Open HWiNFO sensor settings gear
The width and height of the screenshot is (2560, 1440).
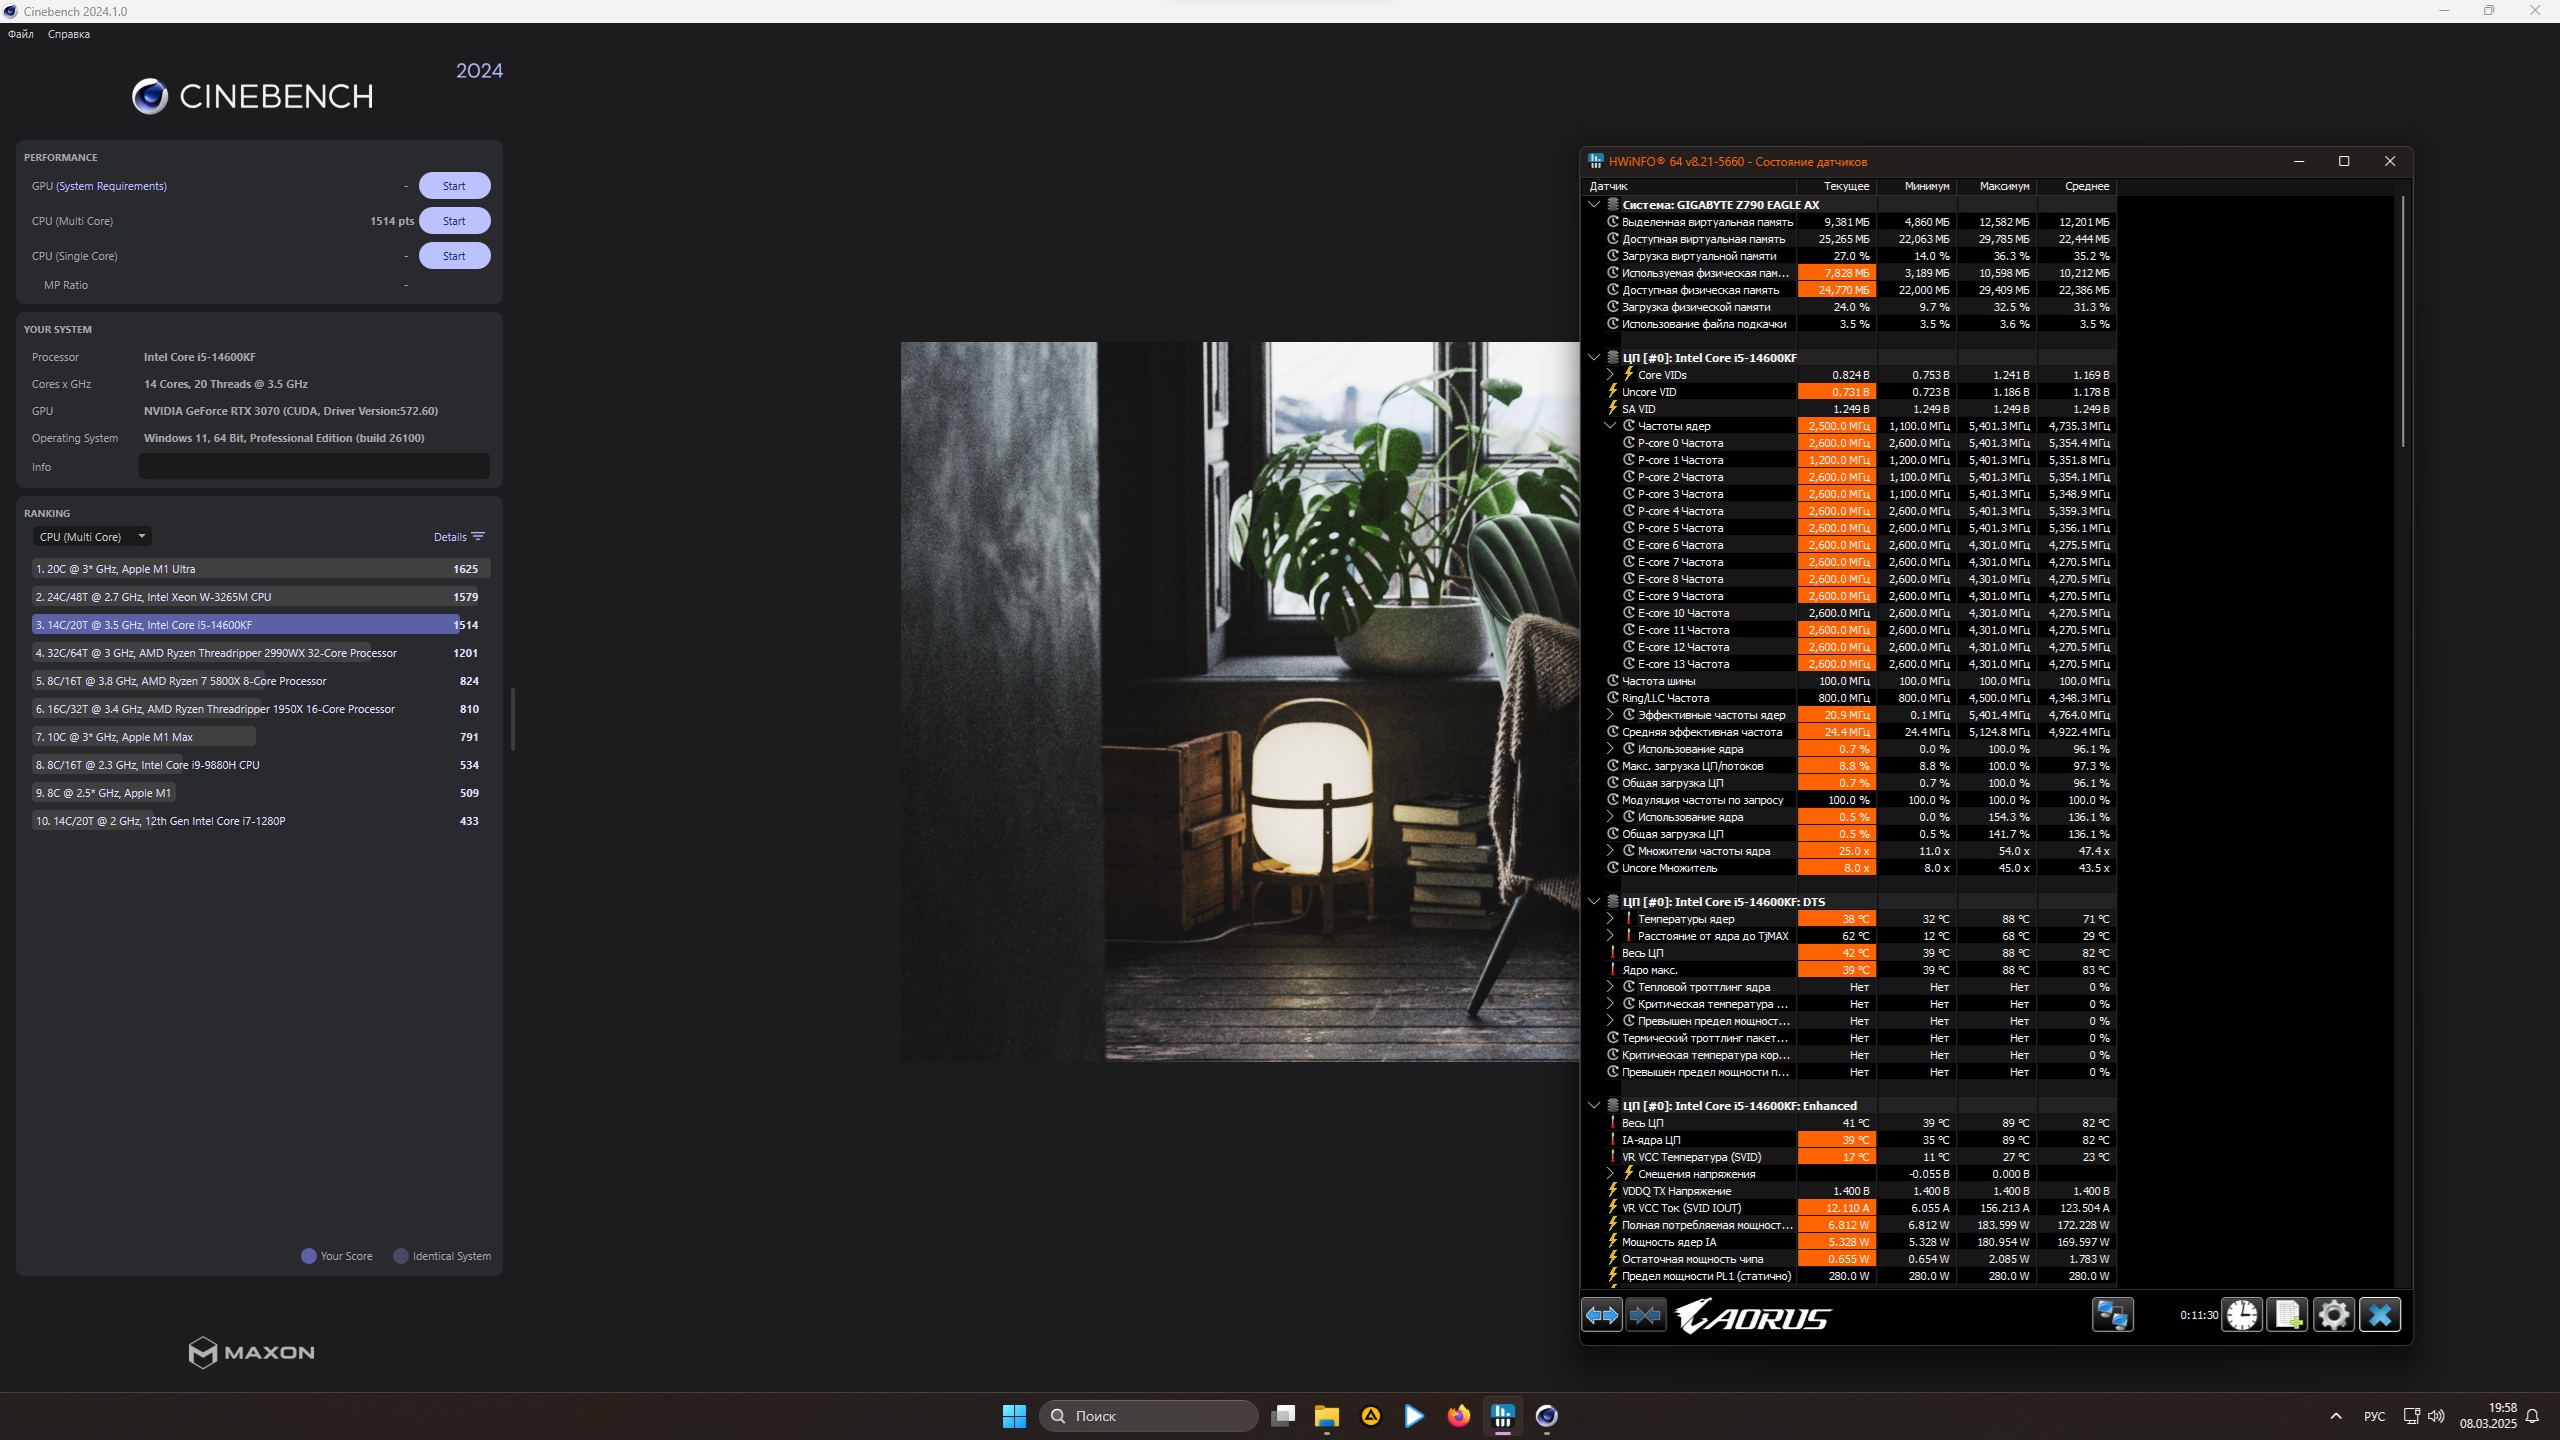2334,1315
